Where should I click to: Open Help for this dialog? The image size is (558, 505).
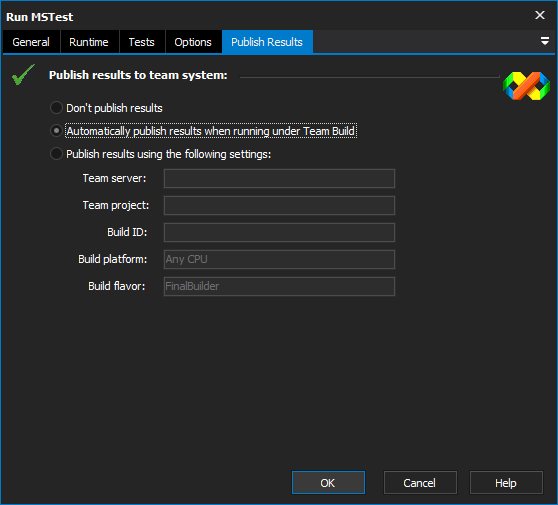coord(506,483)
